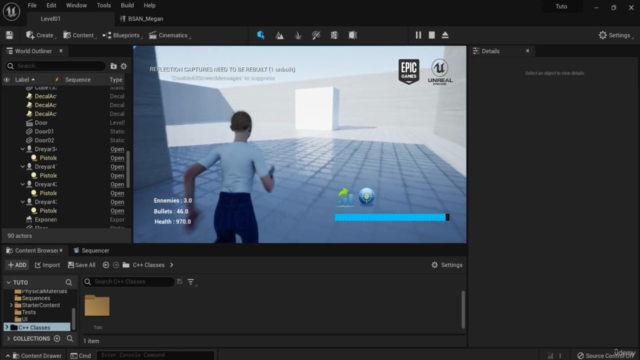Collapse the Dreyar3 actor tree arrow

[22, 149]
